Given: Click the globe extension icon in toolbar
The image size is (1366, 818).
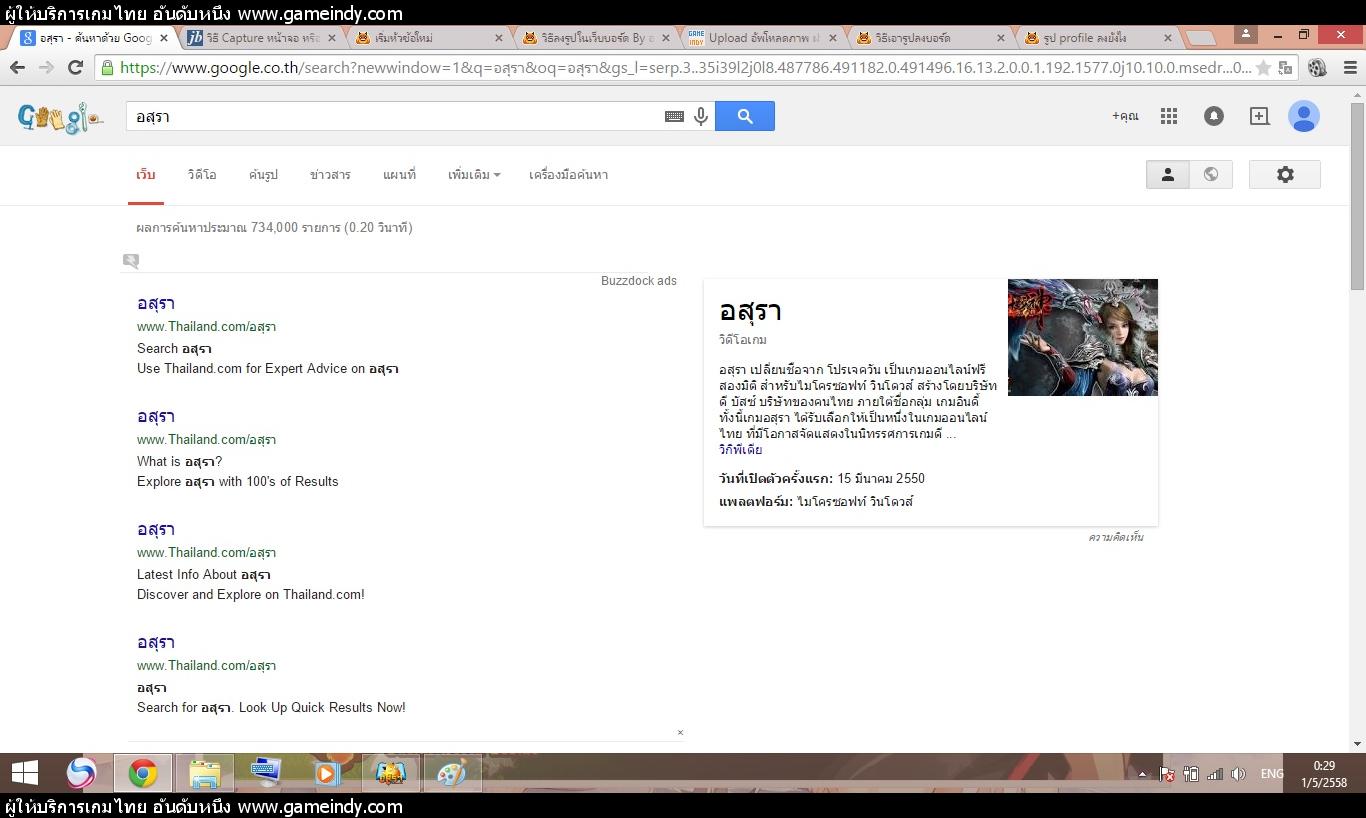Looking at the screenshot, I should (x=1286, y=68).
